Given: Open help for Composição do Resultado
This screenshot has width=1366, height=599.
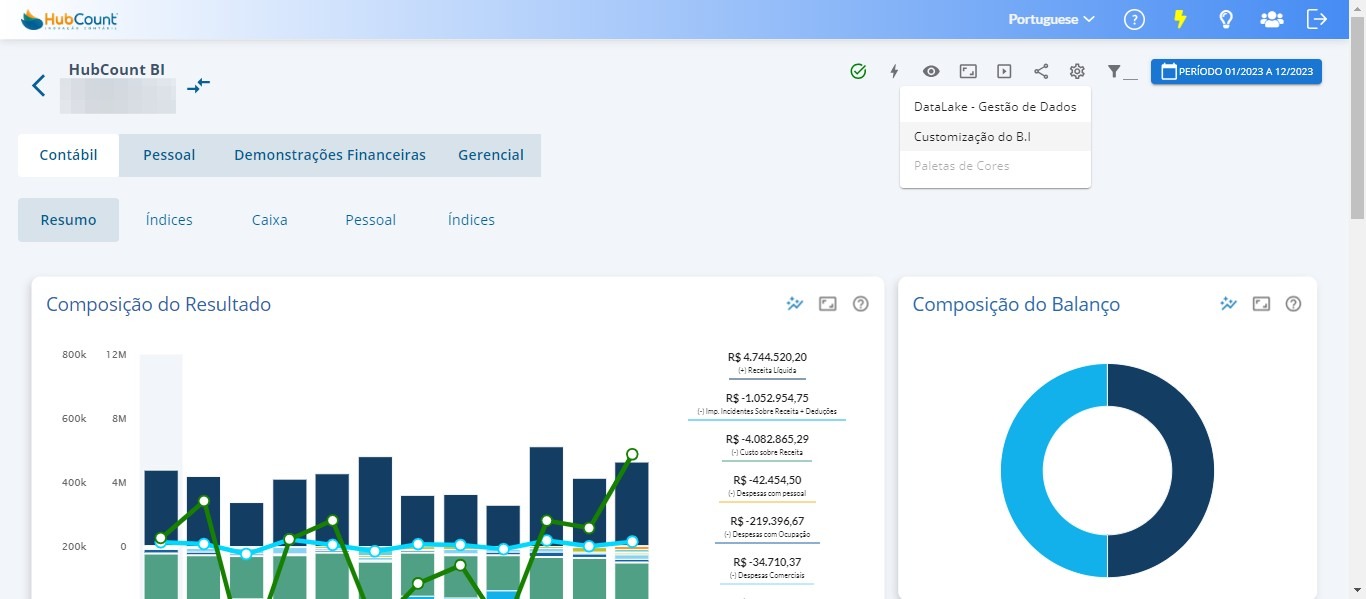Looking at the screenshot, I should tap(860, 304).
